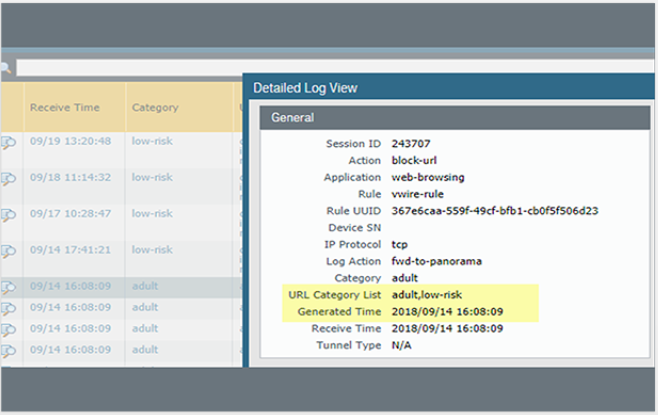Click adult category in the highlighted row
Image resolution: width=658 pixels, height=415 pixels.
click(145, 286)
